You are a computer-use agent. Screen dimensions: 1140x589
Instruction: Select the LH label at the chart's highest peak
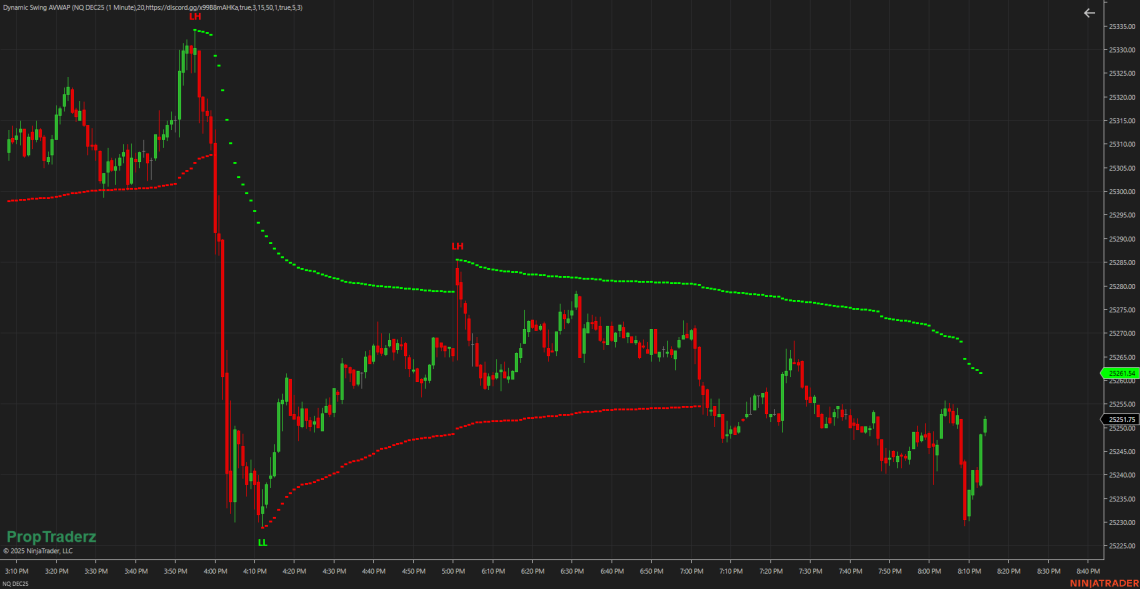[x=194, y=17]
